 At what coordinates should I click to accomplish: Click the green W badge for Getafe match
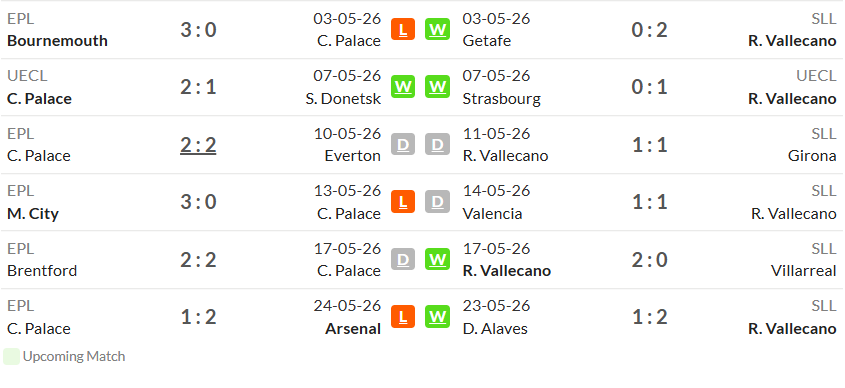tap(437, 29)
